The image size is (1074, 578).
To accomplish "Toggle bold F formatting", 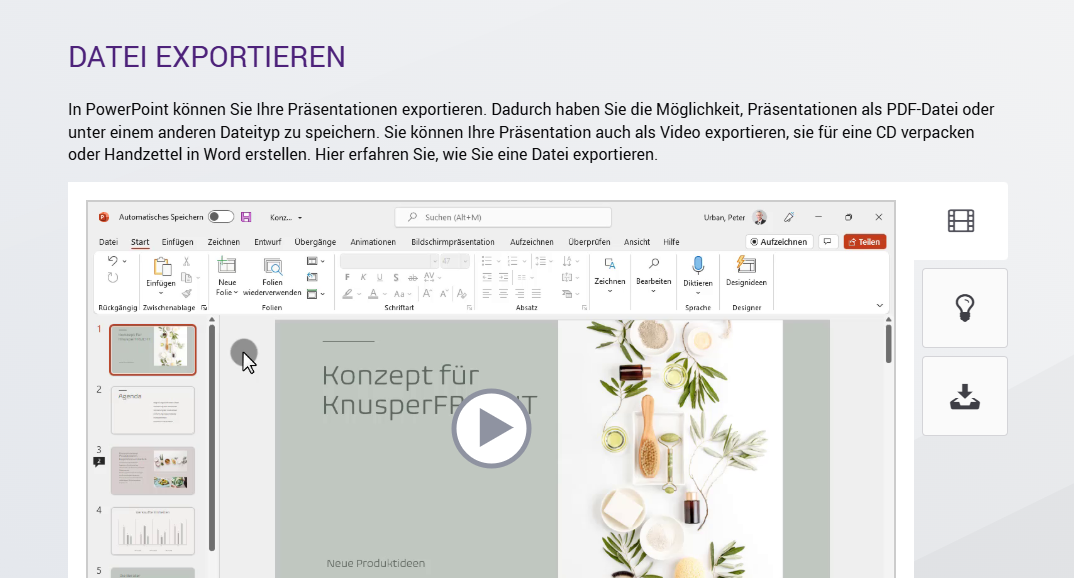I will click(347, 277).
